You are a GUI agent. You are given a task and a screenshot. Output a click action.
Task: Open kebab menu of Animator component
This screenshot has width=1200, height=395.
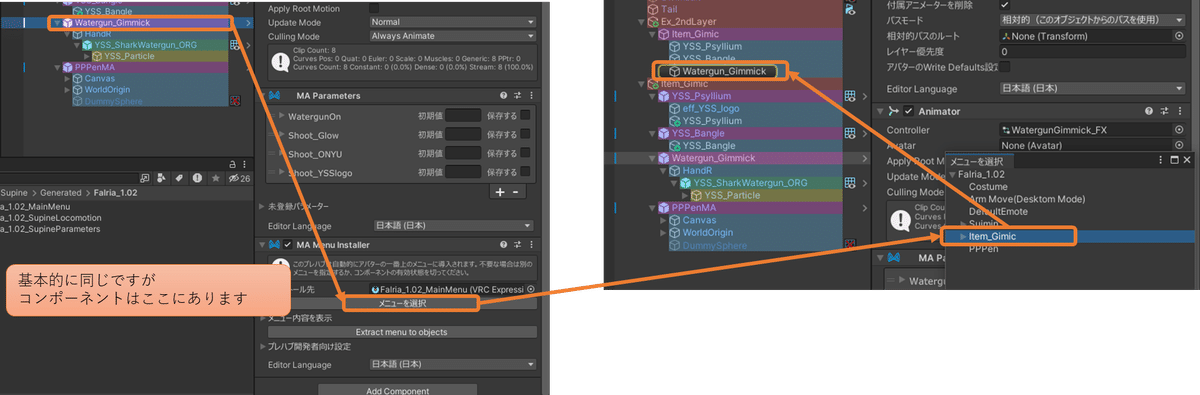coord(1180,111)
